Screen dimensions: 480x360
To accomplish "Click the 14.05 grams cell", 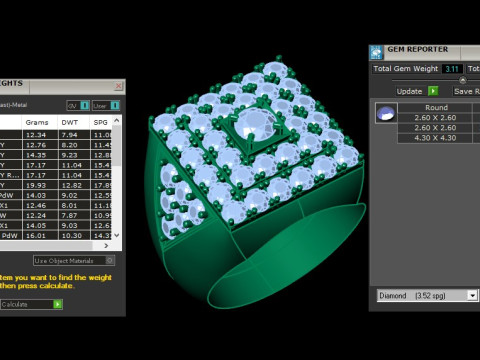I will pyautogui.click(x=40, y=225).
